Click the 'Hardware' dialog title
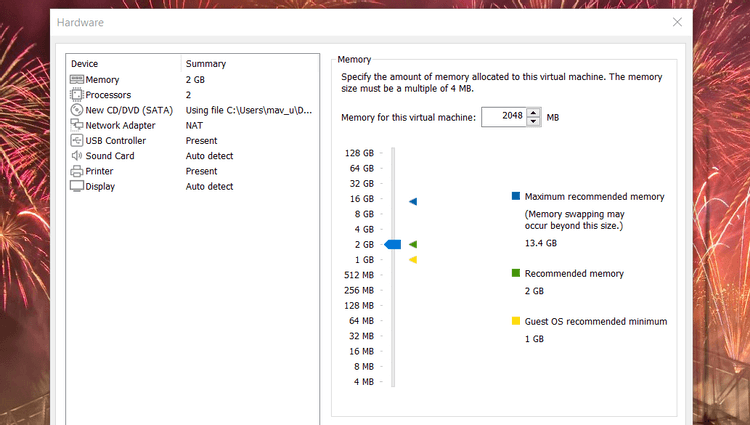Viewport: 750px width, 425px height. coord(80,22)
